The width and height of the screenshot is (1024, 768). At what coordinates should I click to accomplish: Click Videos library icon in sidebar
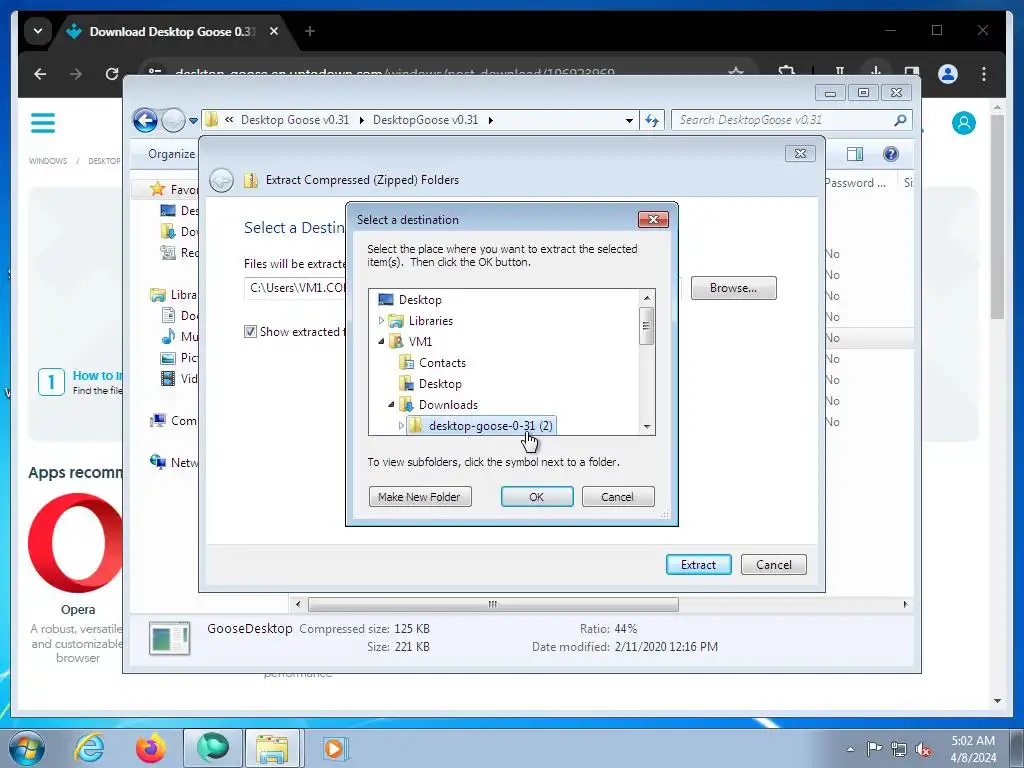(x=168, y=378)
